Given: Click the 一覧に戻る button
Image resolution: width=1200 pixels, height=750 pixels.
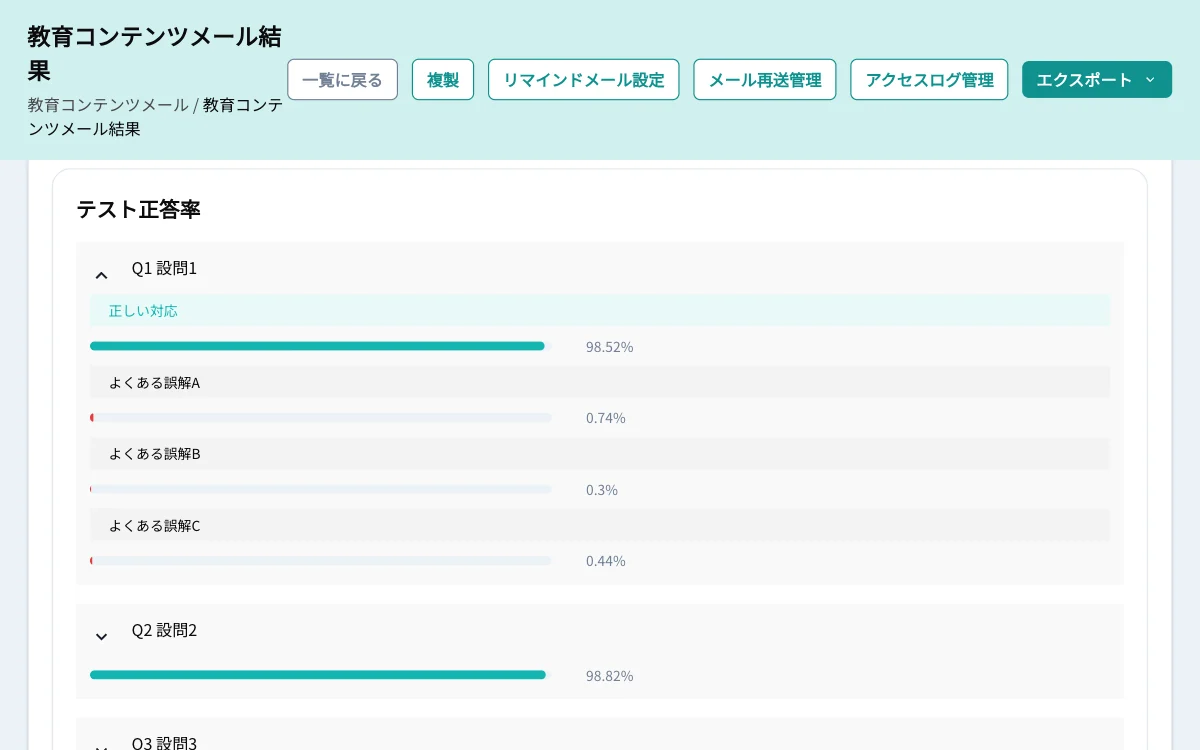Looking at the screenshot, I should [342, 80].
